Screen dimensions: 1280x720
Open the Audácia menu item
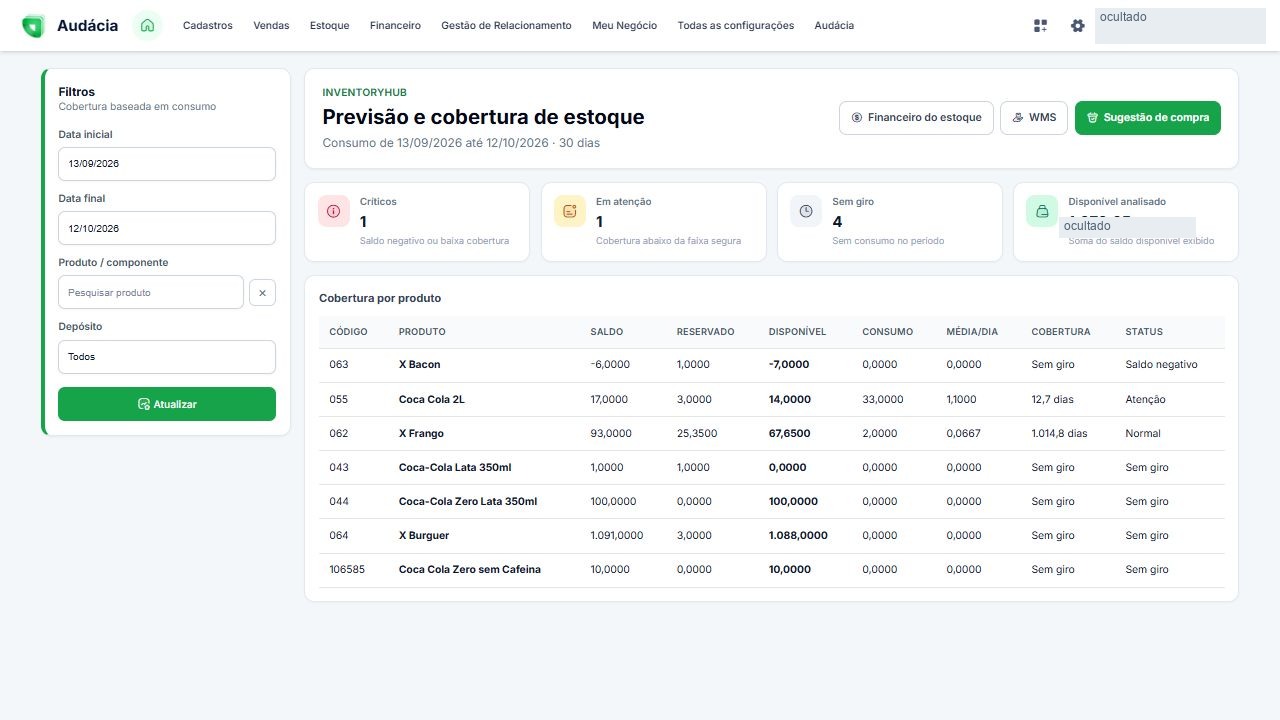point(834,26)
